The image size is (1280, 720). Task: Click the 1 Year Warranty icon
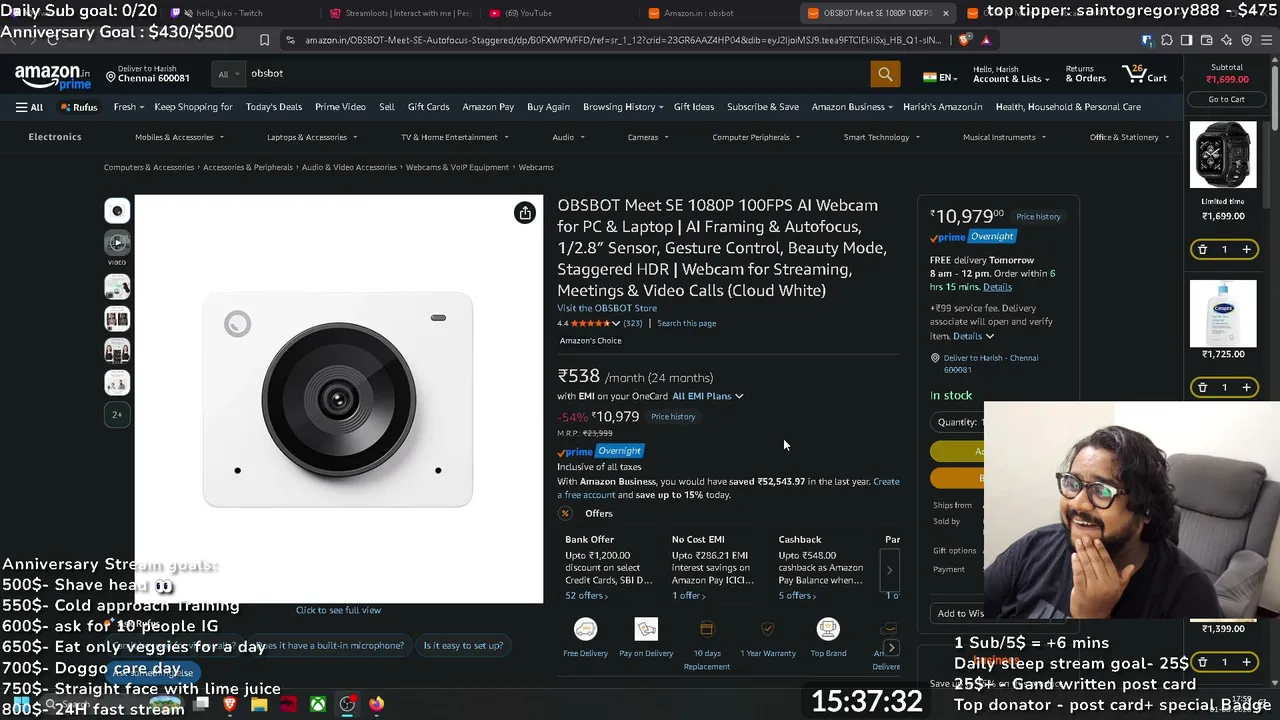click(x=768, y=629)
